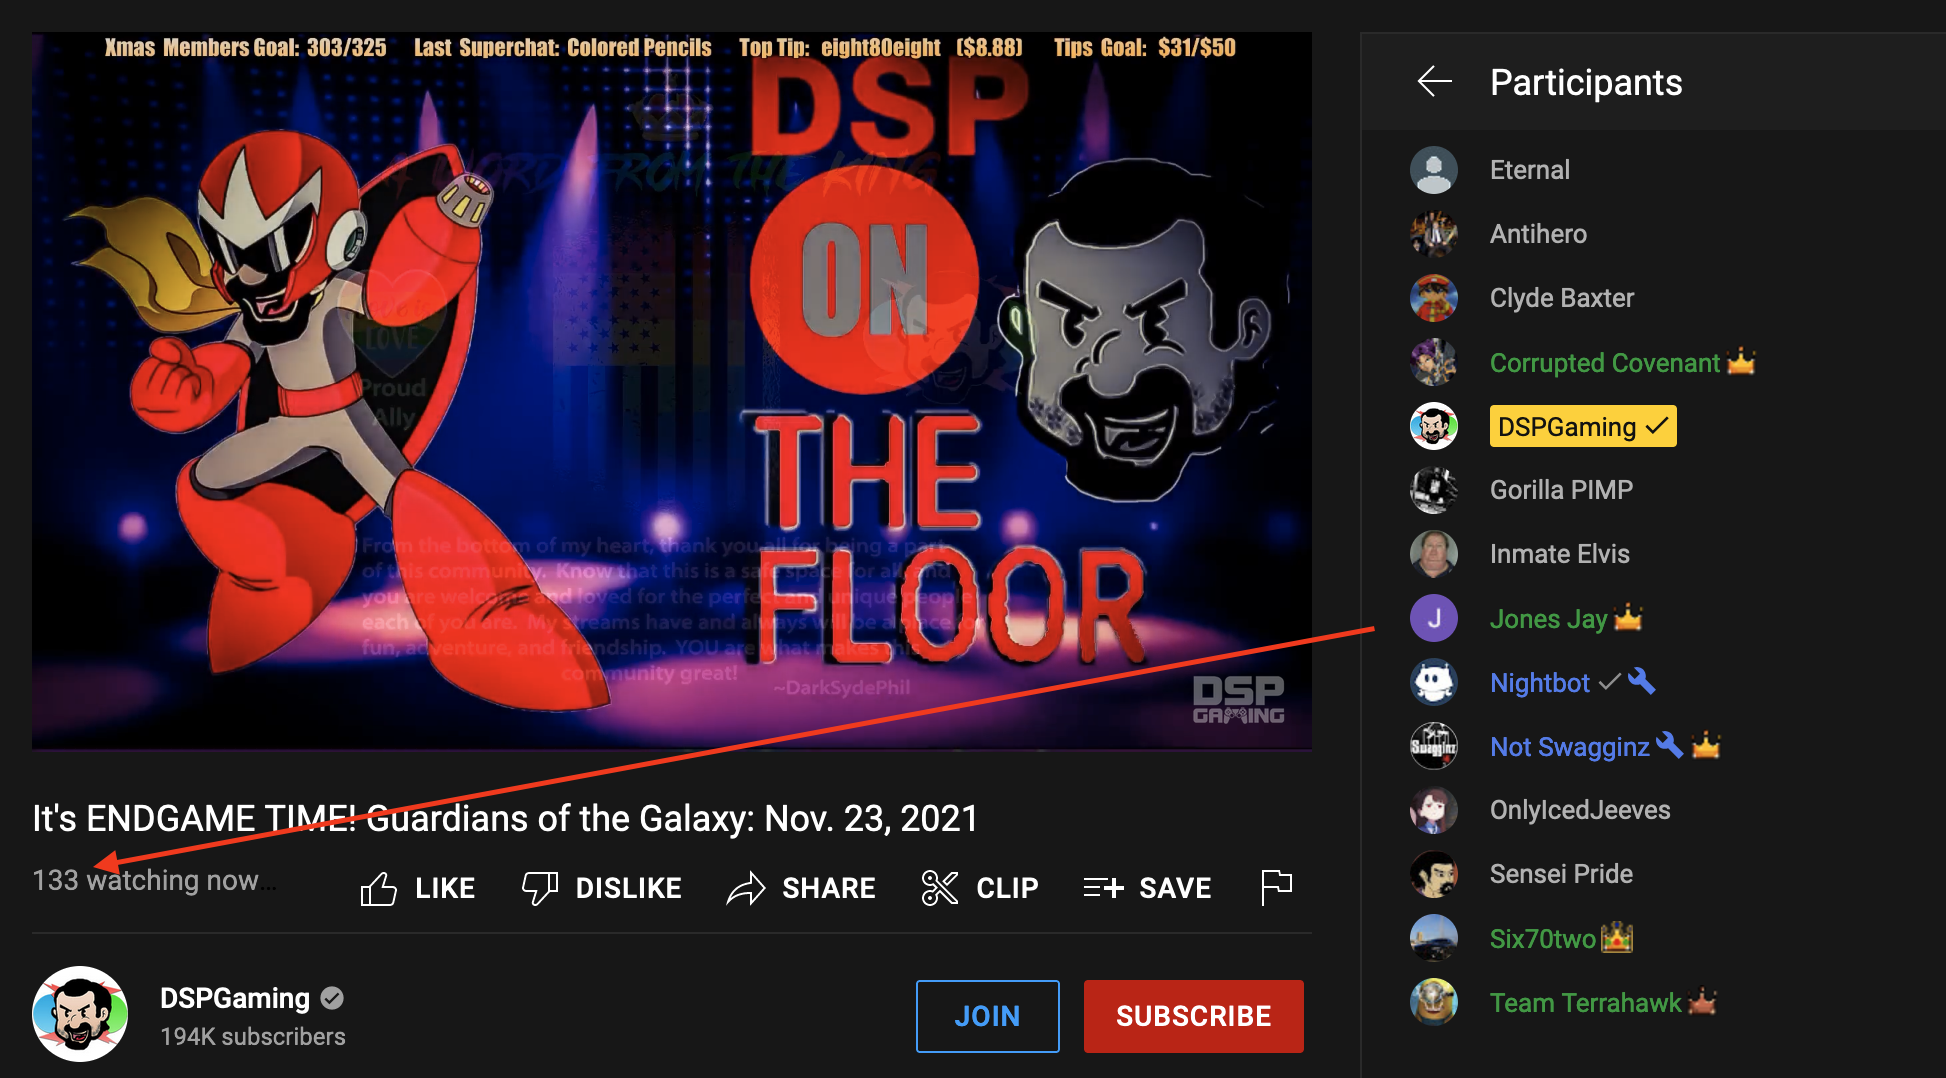Select participant name OnlyIcedJeeves
The height and width of the screenshot is (1078, 1946).
click(x=1580, y=810)
